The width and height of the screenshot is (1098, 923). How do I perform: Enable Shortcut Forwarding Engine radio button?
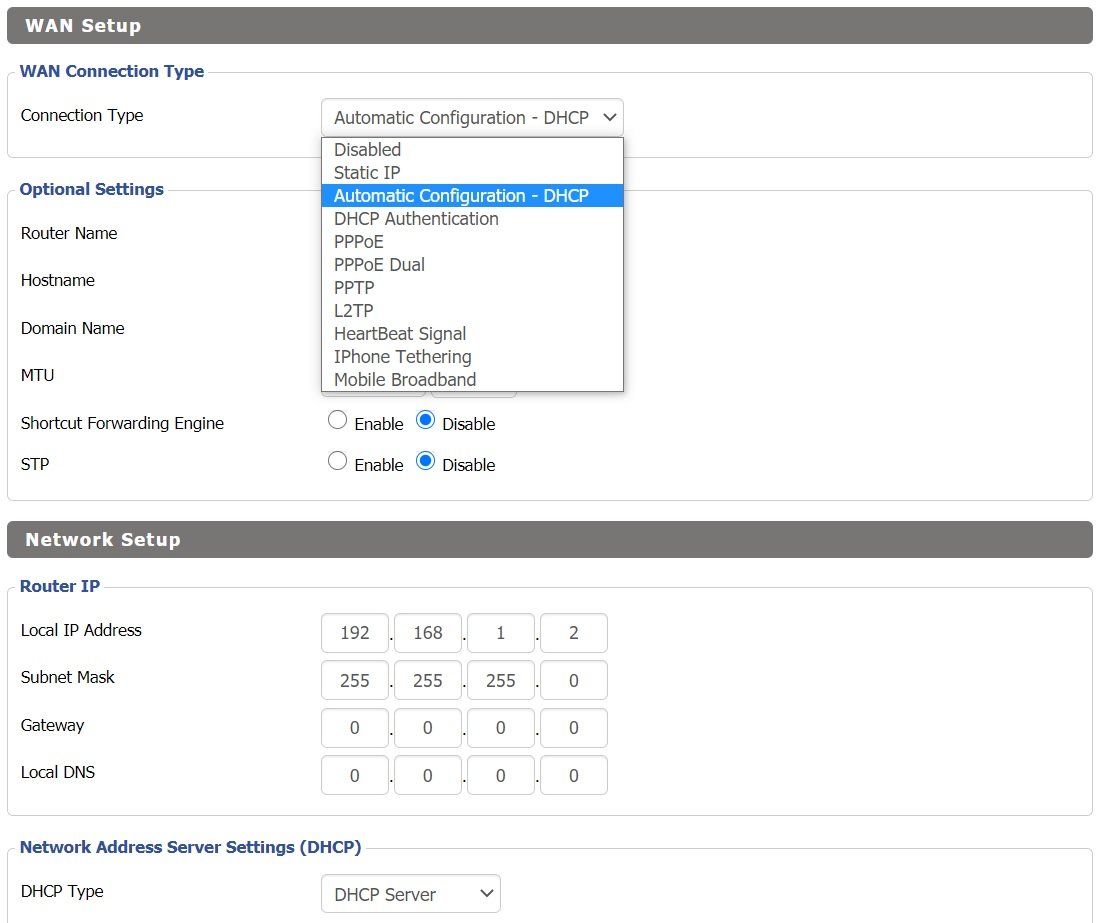click(x=338, y=421)
